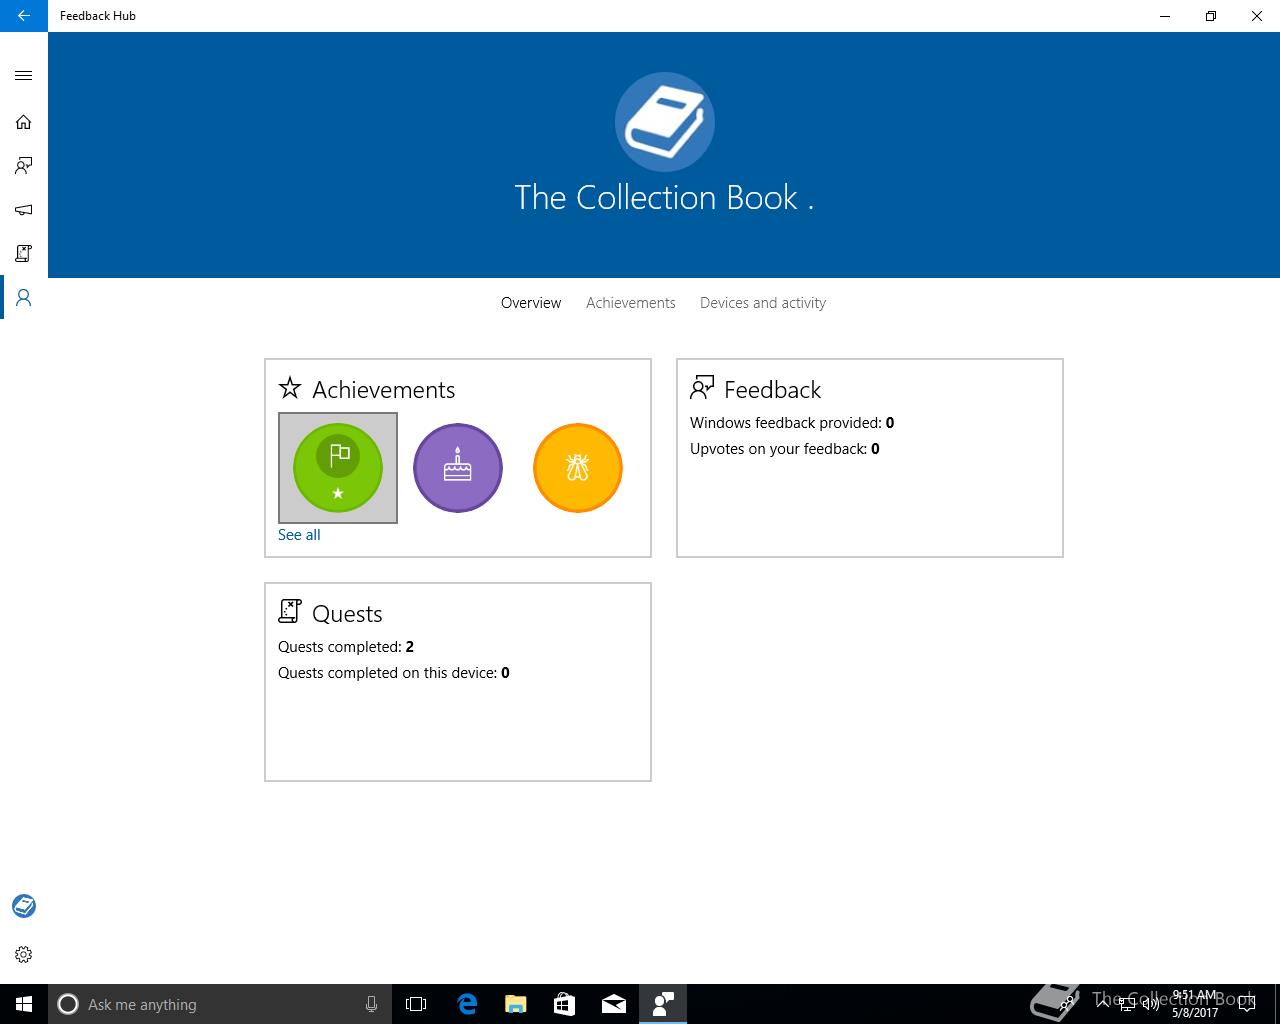This screenshot has height=1024, width=1280.
Task: Open Mail app from taskbar
Action: tap(614, 1004)
